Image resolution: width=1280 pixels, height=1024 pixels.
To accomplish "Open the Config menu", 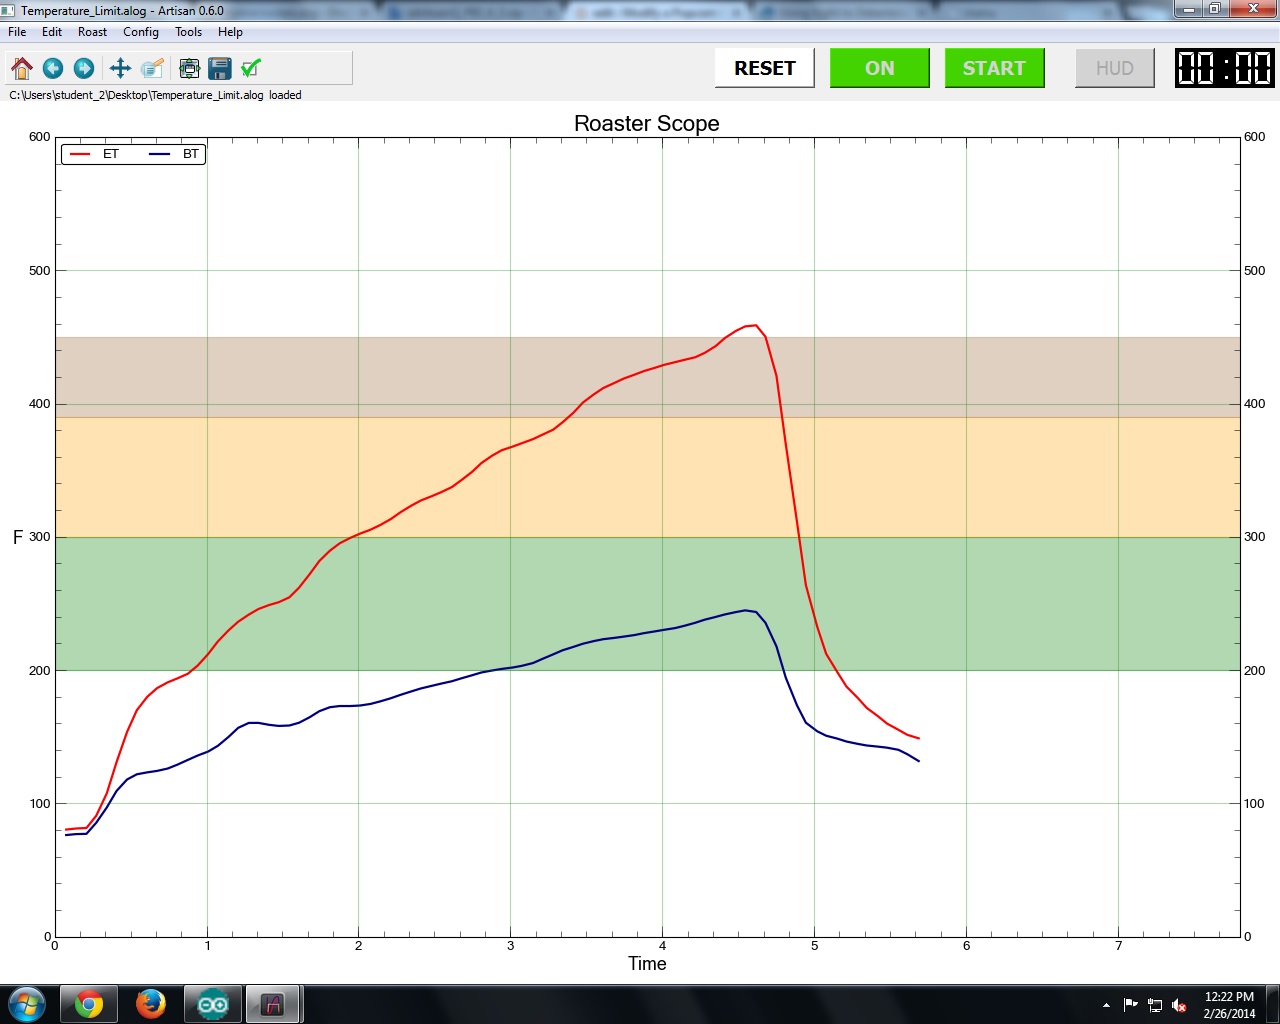I will [x=141, y=32].
